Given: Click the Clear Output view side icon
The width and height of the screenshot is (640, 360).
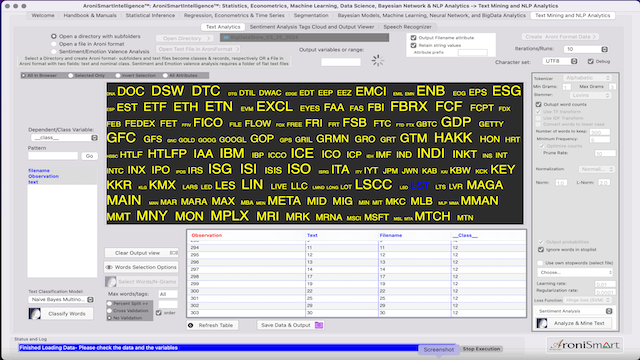Looking at the screenshot, I should click(173, 253).
